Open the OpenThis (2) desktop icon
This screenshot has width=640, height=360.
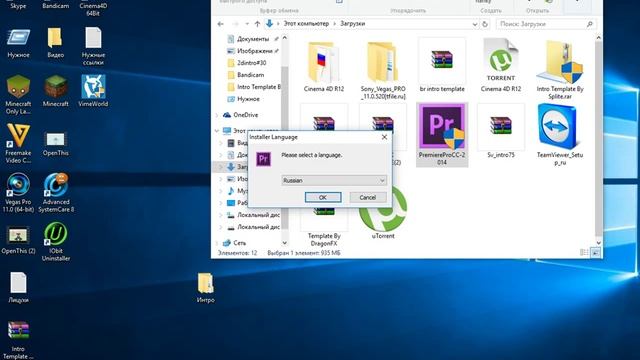pyautogui.click(x=18, y=241)
